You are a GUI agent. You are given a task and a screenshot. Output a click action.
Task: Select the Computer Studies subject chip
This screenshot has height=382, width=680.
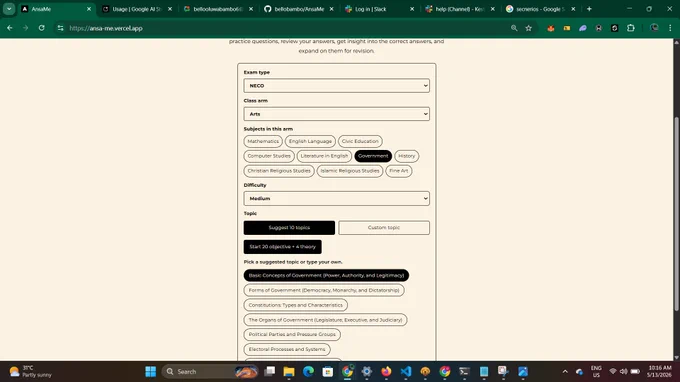269,156
